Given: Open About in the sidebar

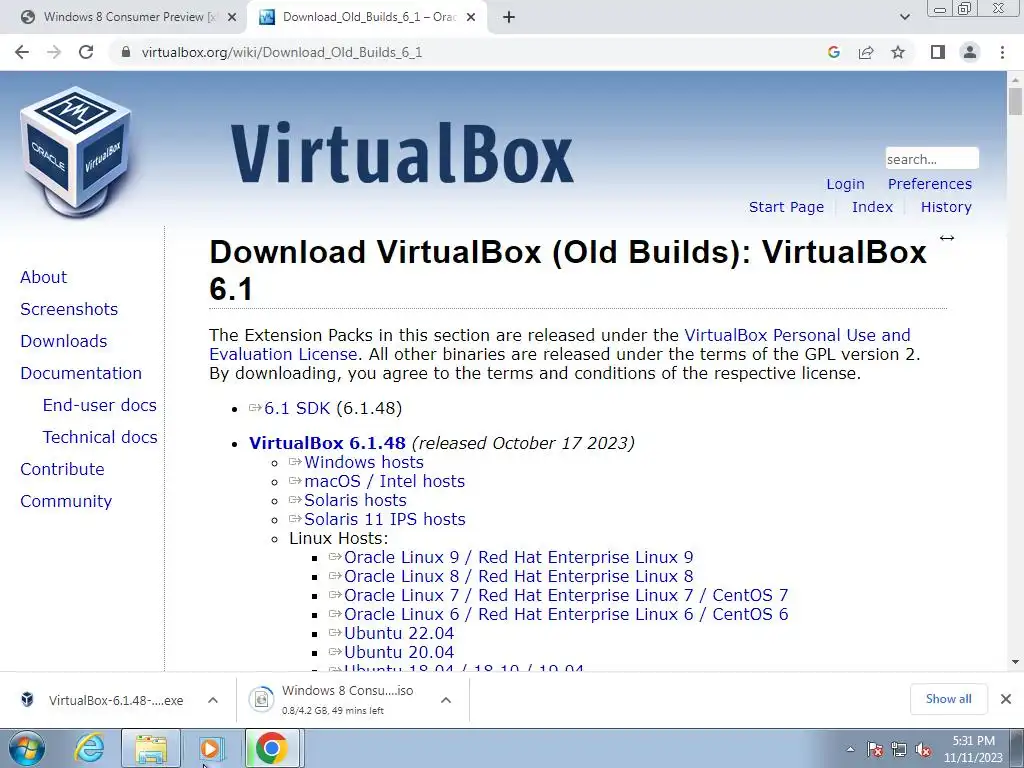Looking at the screenshot, I should 43,277.
